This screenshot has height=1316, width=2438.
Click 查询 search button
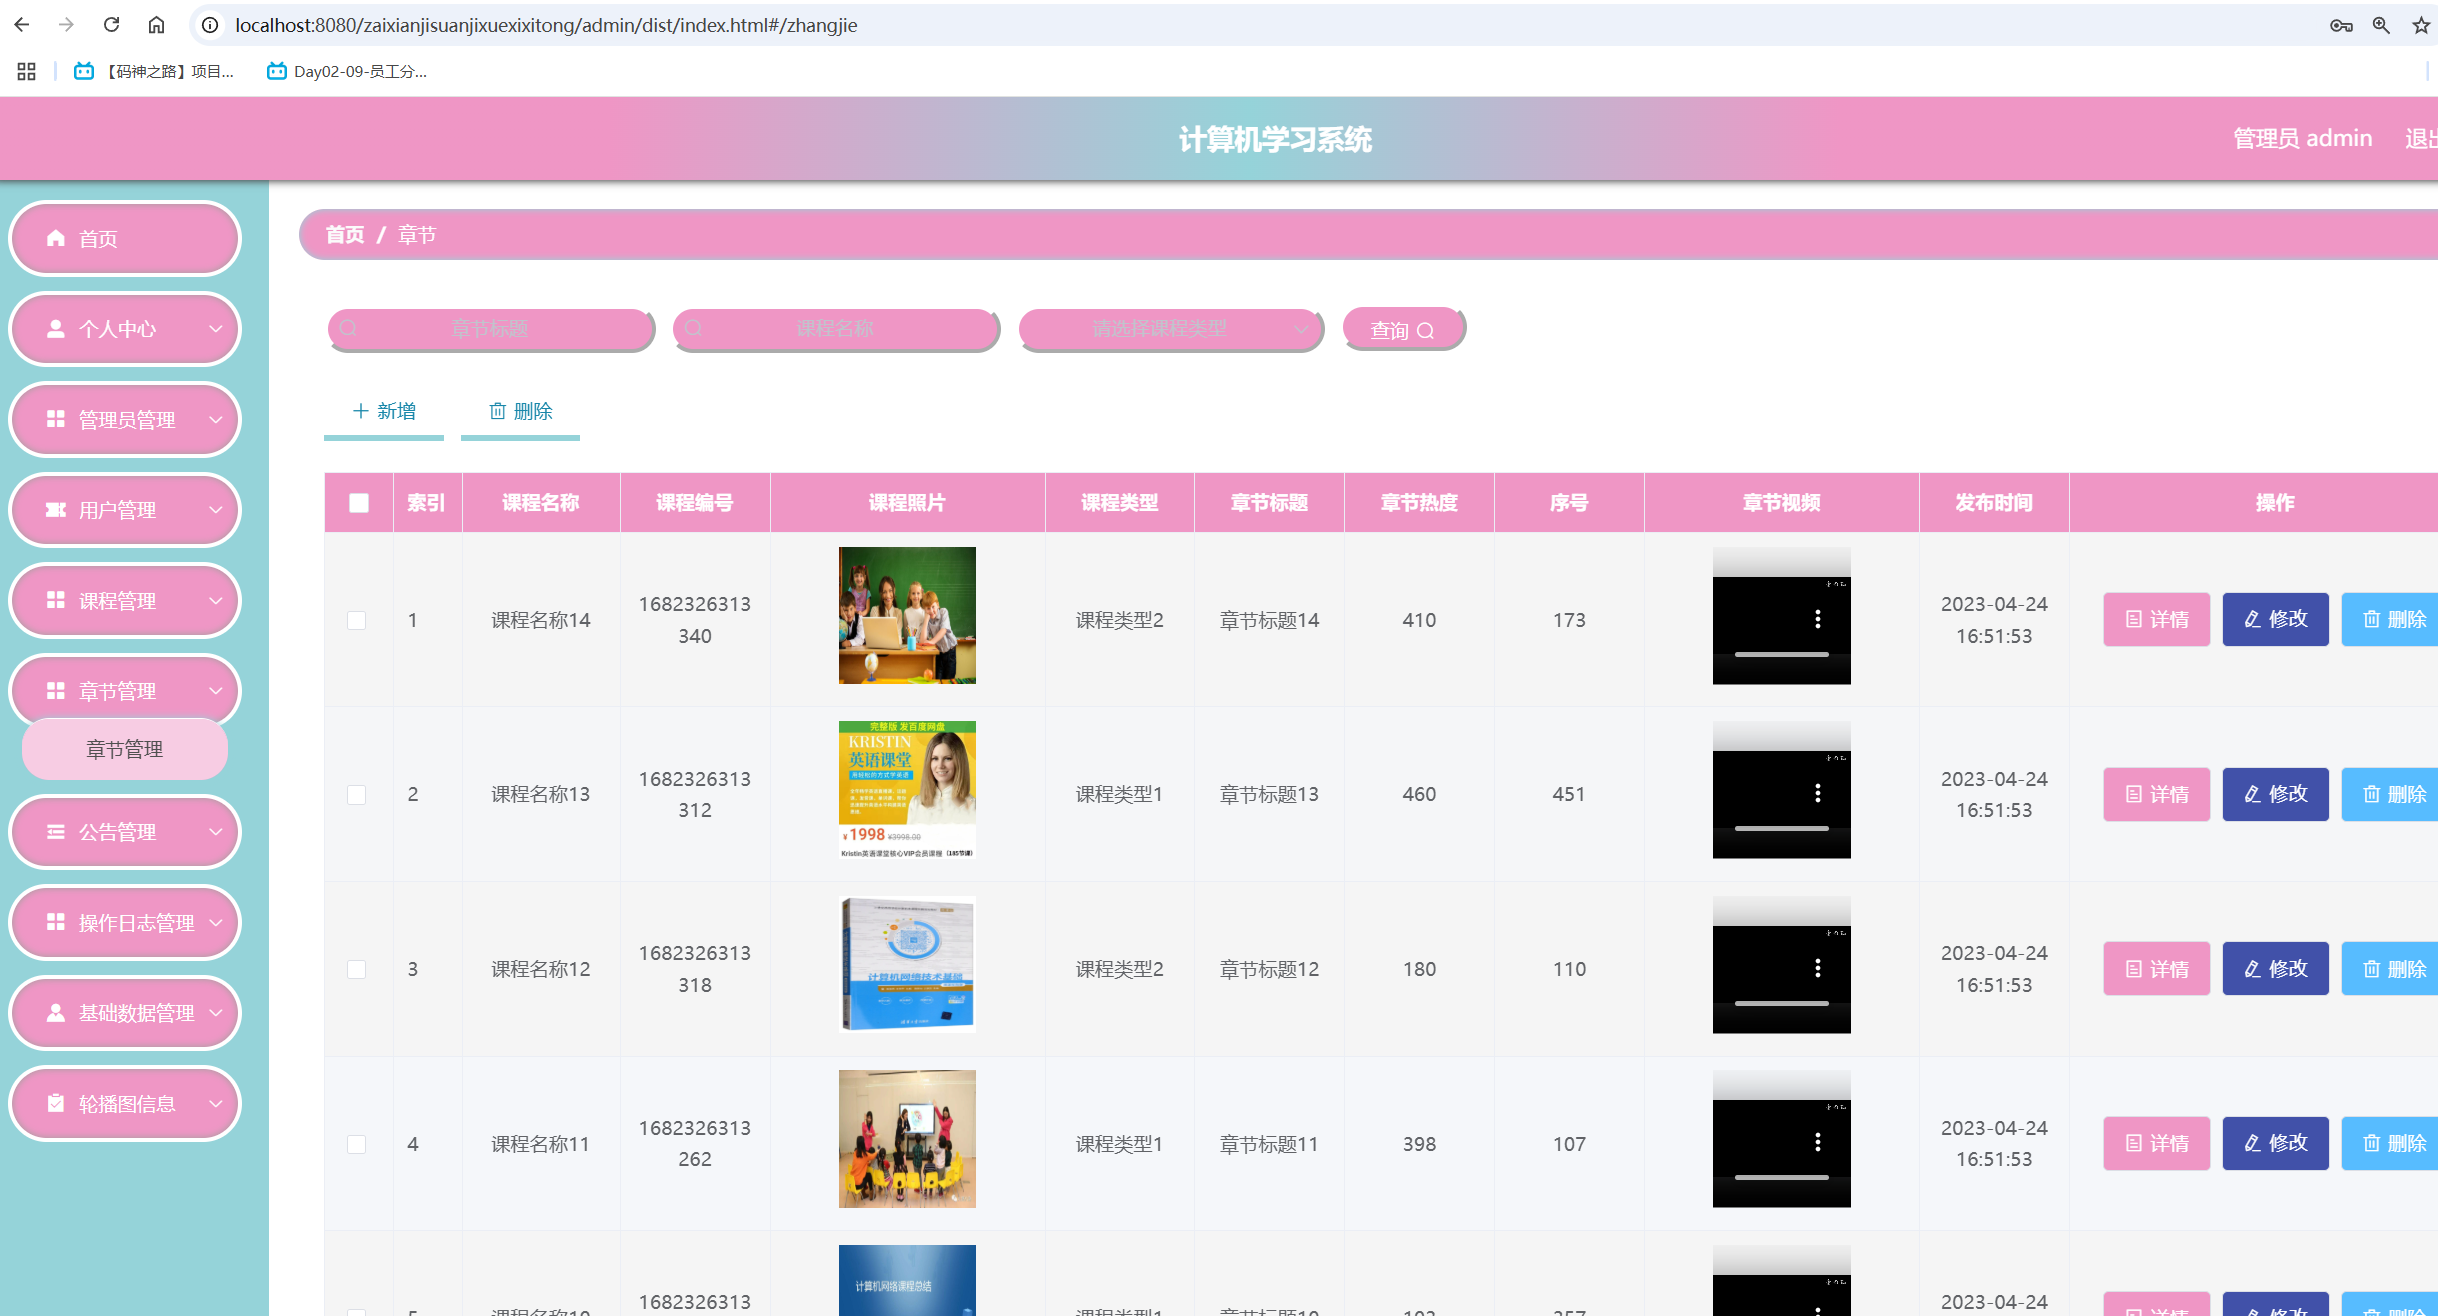(1403, 329)
